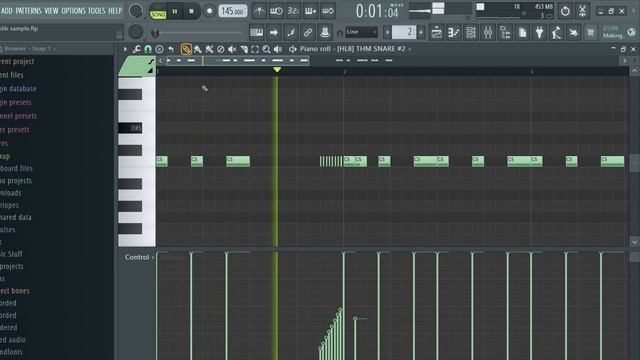Toggle loop recording
The image size is (640, 360).
[328, 11]
